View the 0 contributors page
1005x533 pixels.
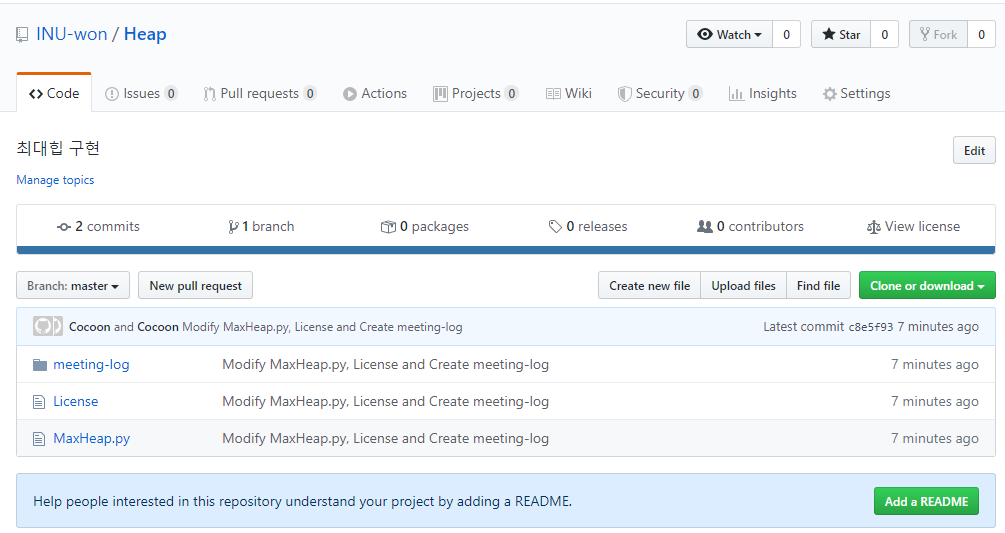coord(750,226)
